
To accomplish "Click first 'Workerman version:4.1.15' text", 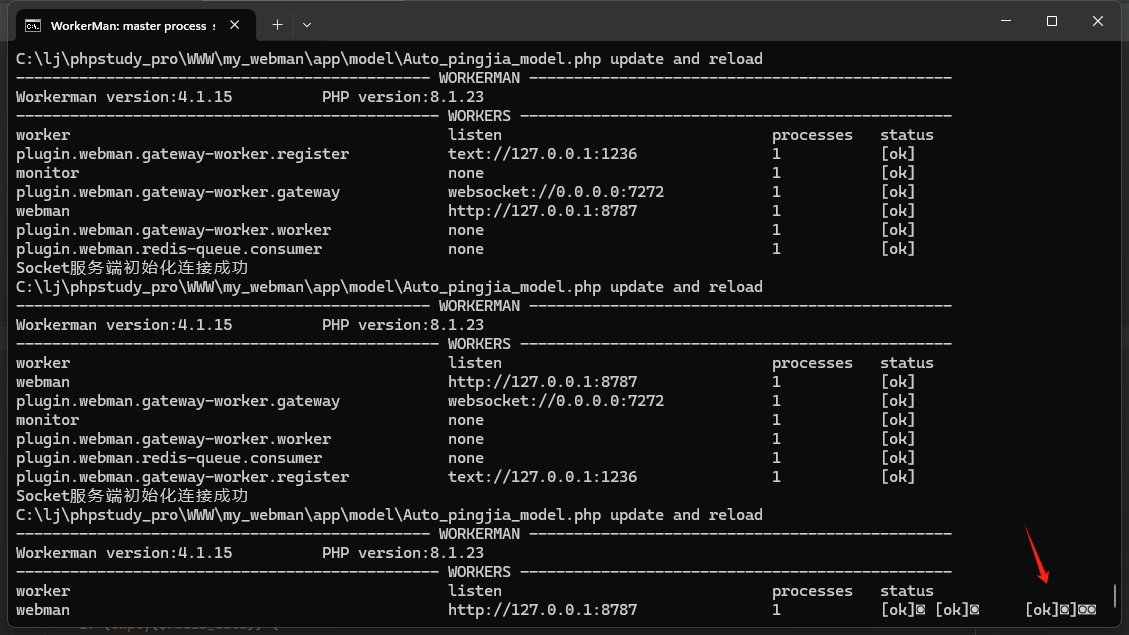I will [x=124, y=97].
